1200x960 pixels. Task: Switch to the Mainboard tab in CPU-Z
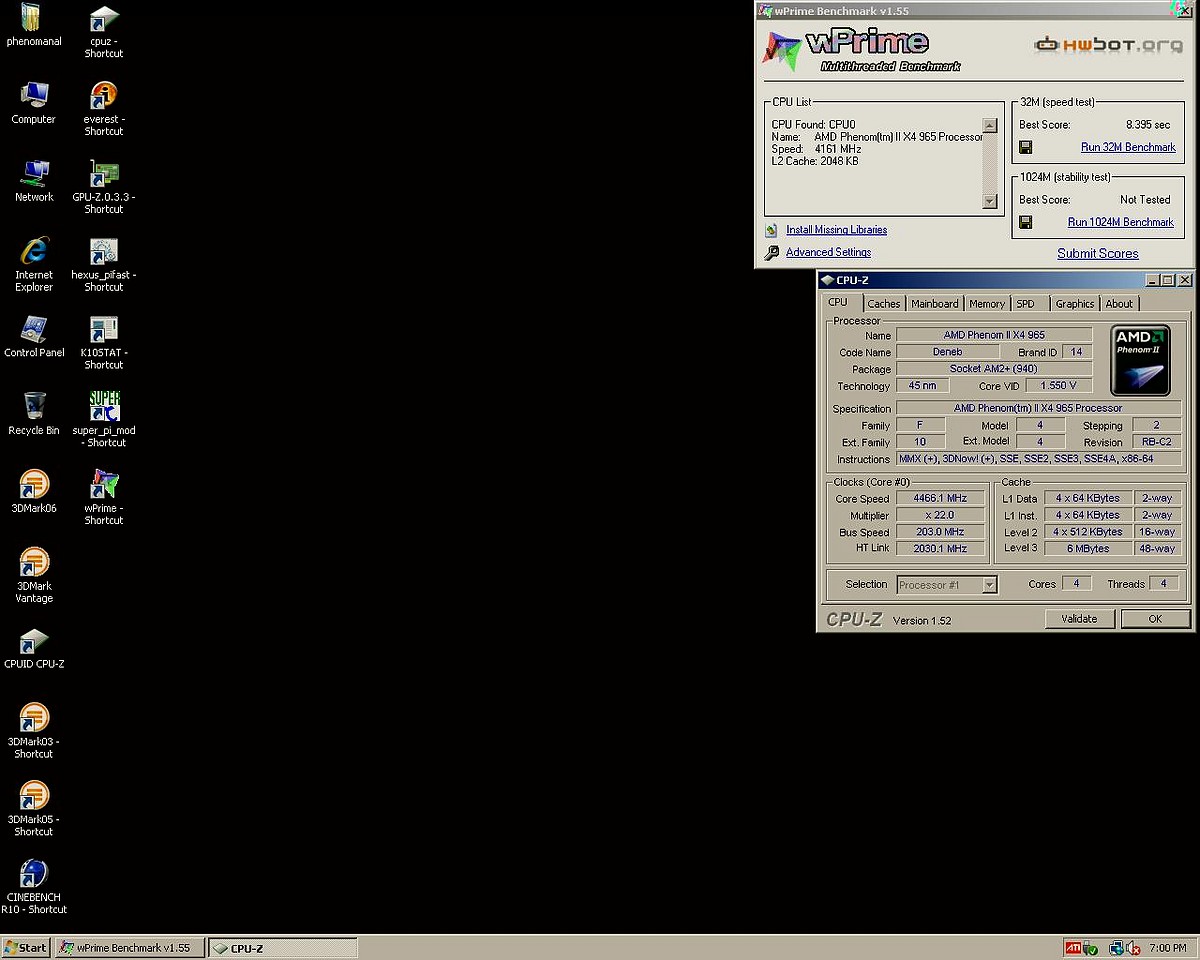click(x=934, y=304)
